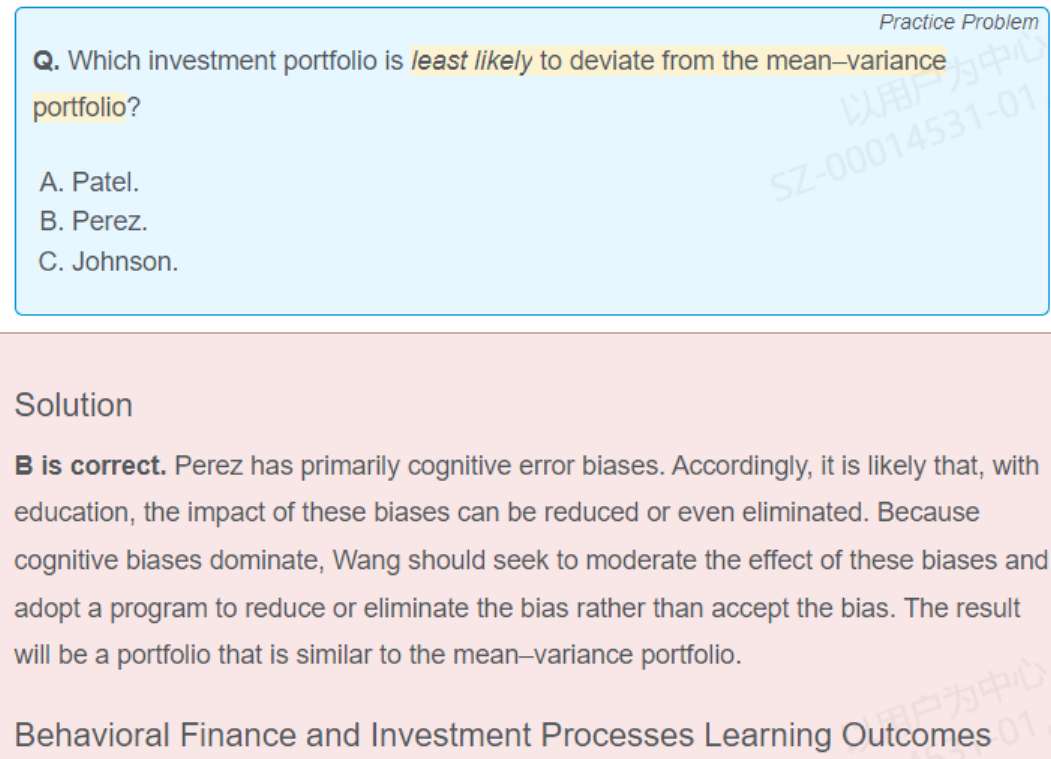Viewport: 1051px width, 759px height.
Task: Click the Practice Problem label
Action: click(x=958, y=22)
